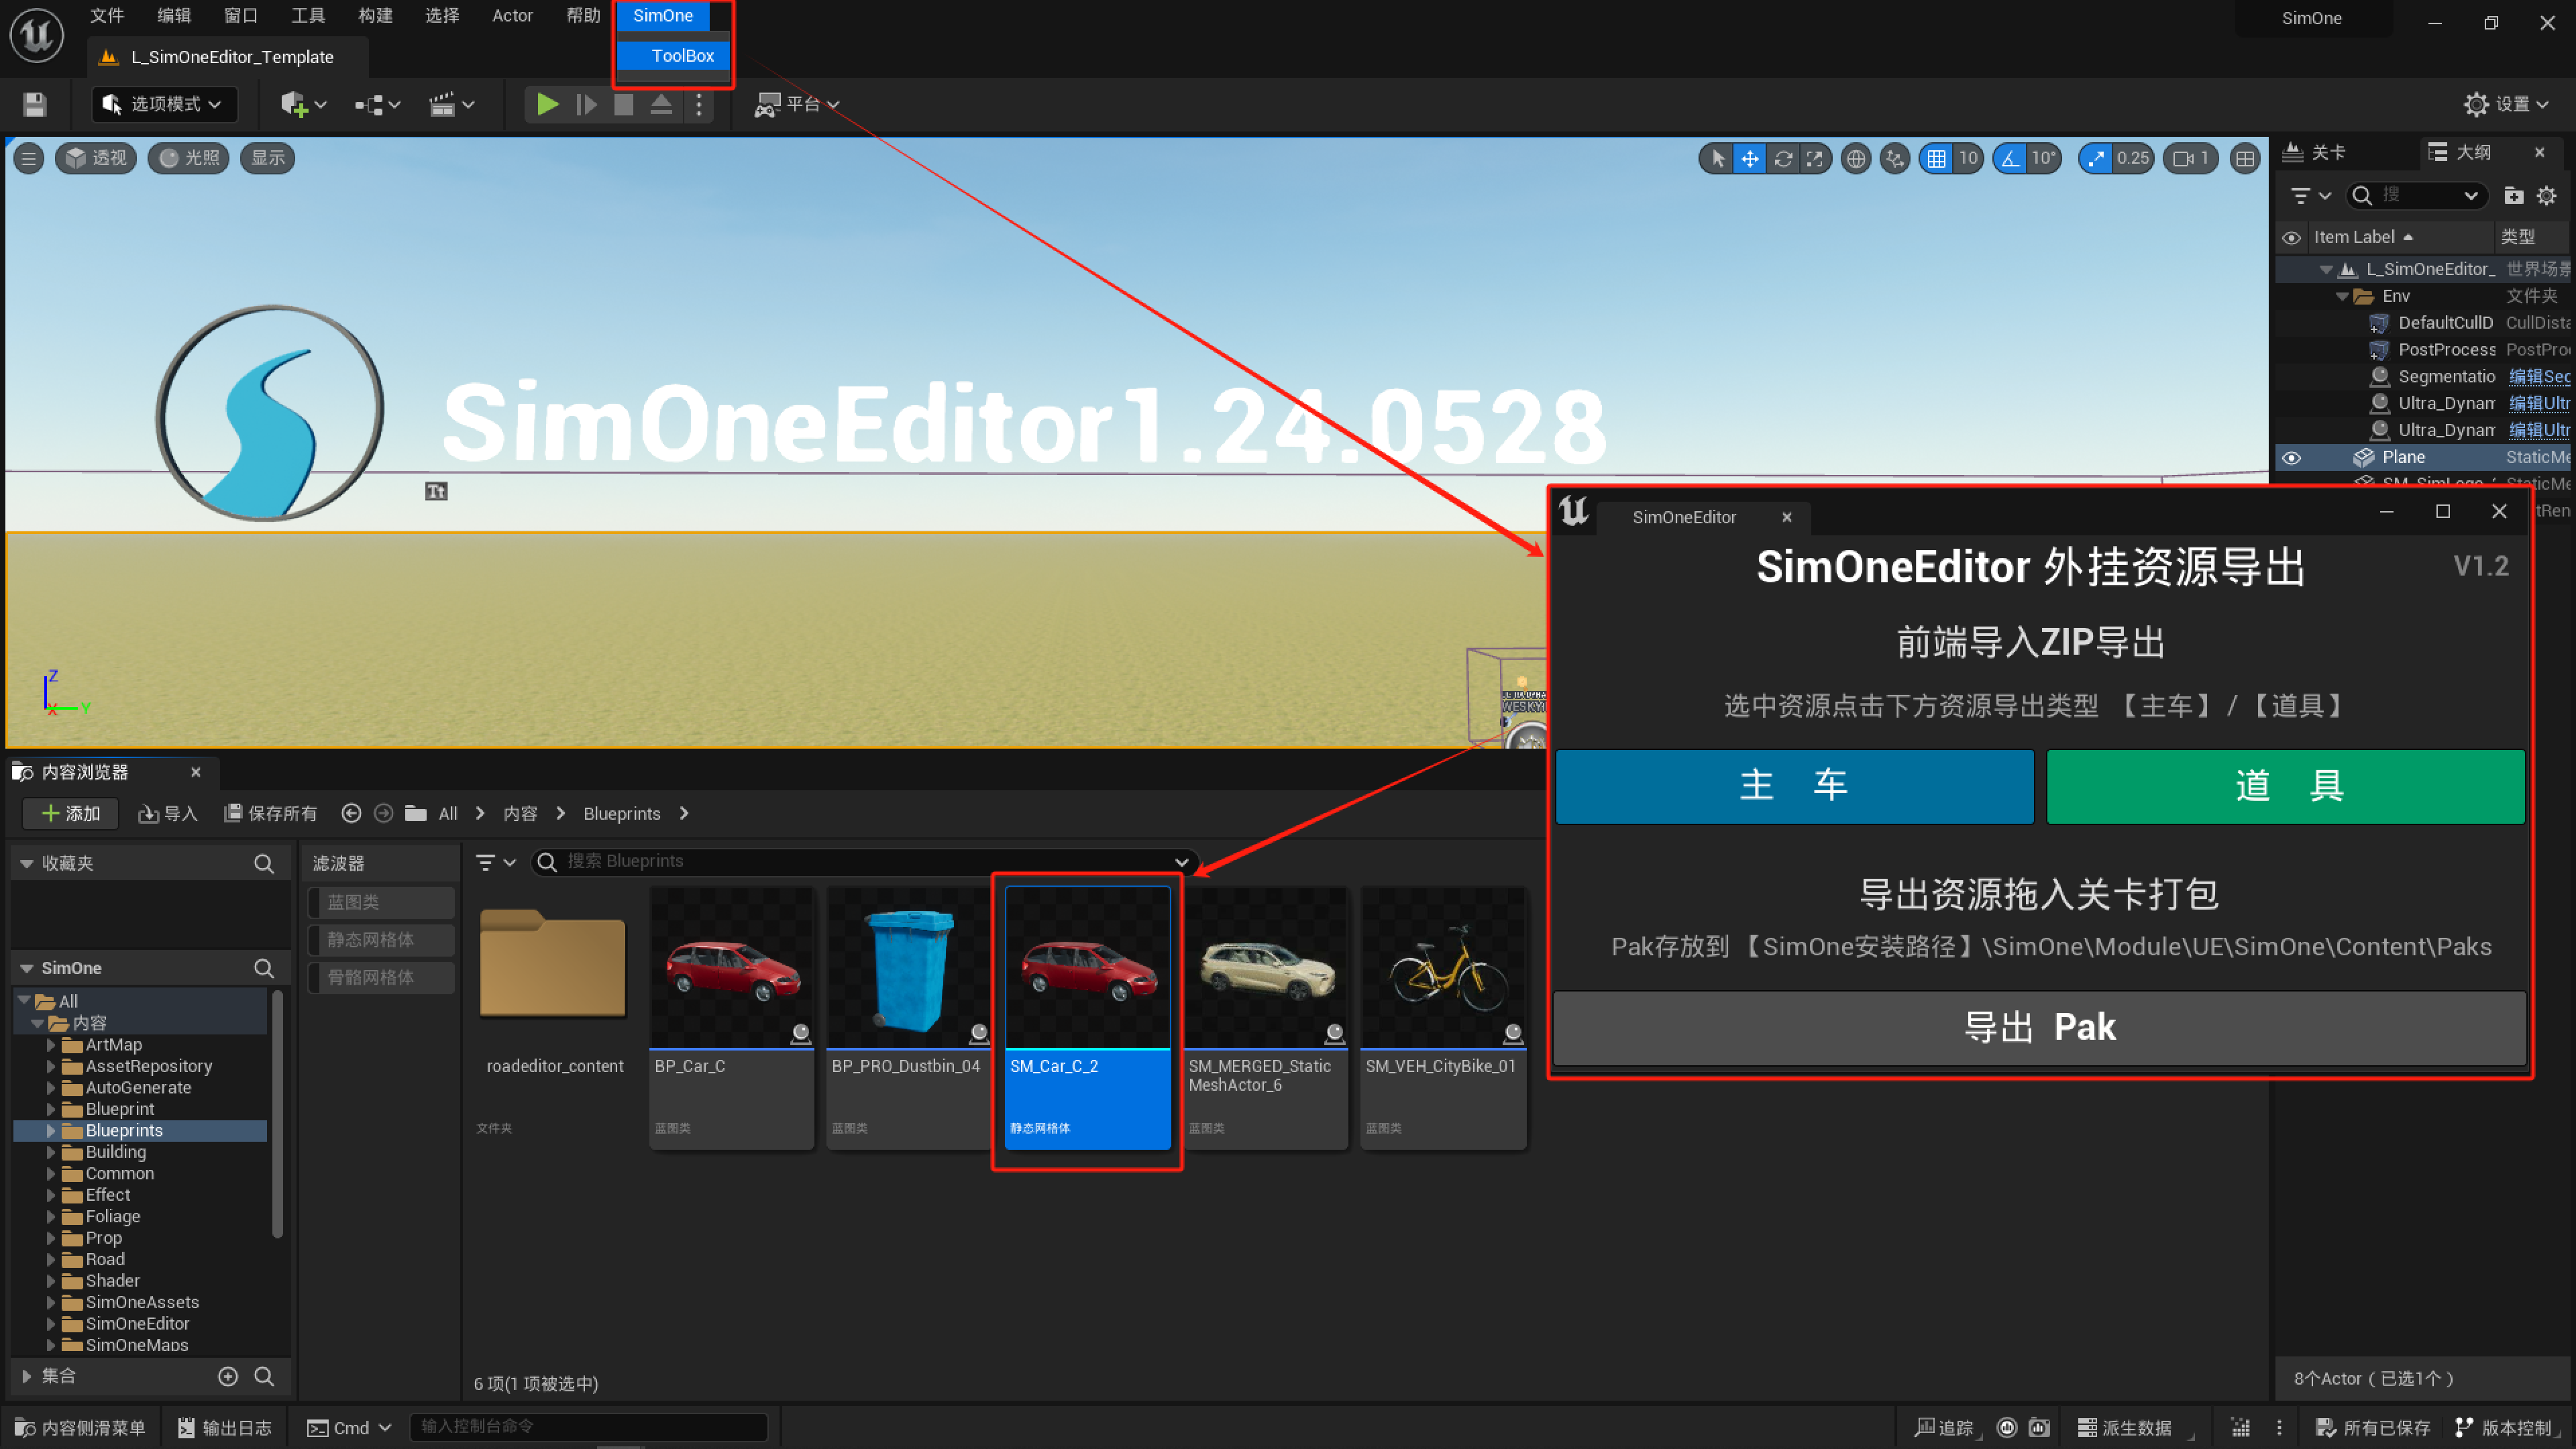The image size is (2576, 1449).
Task: Click 导入 import button
Action: pyautogui.click(x=168, y=814)
